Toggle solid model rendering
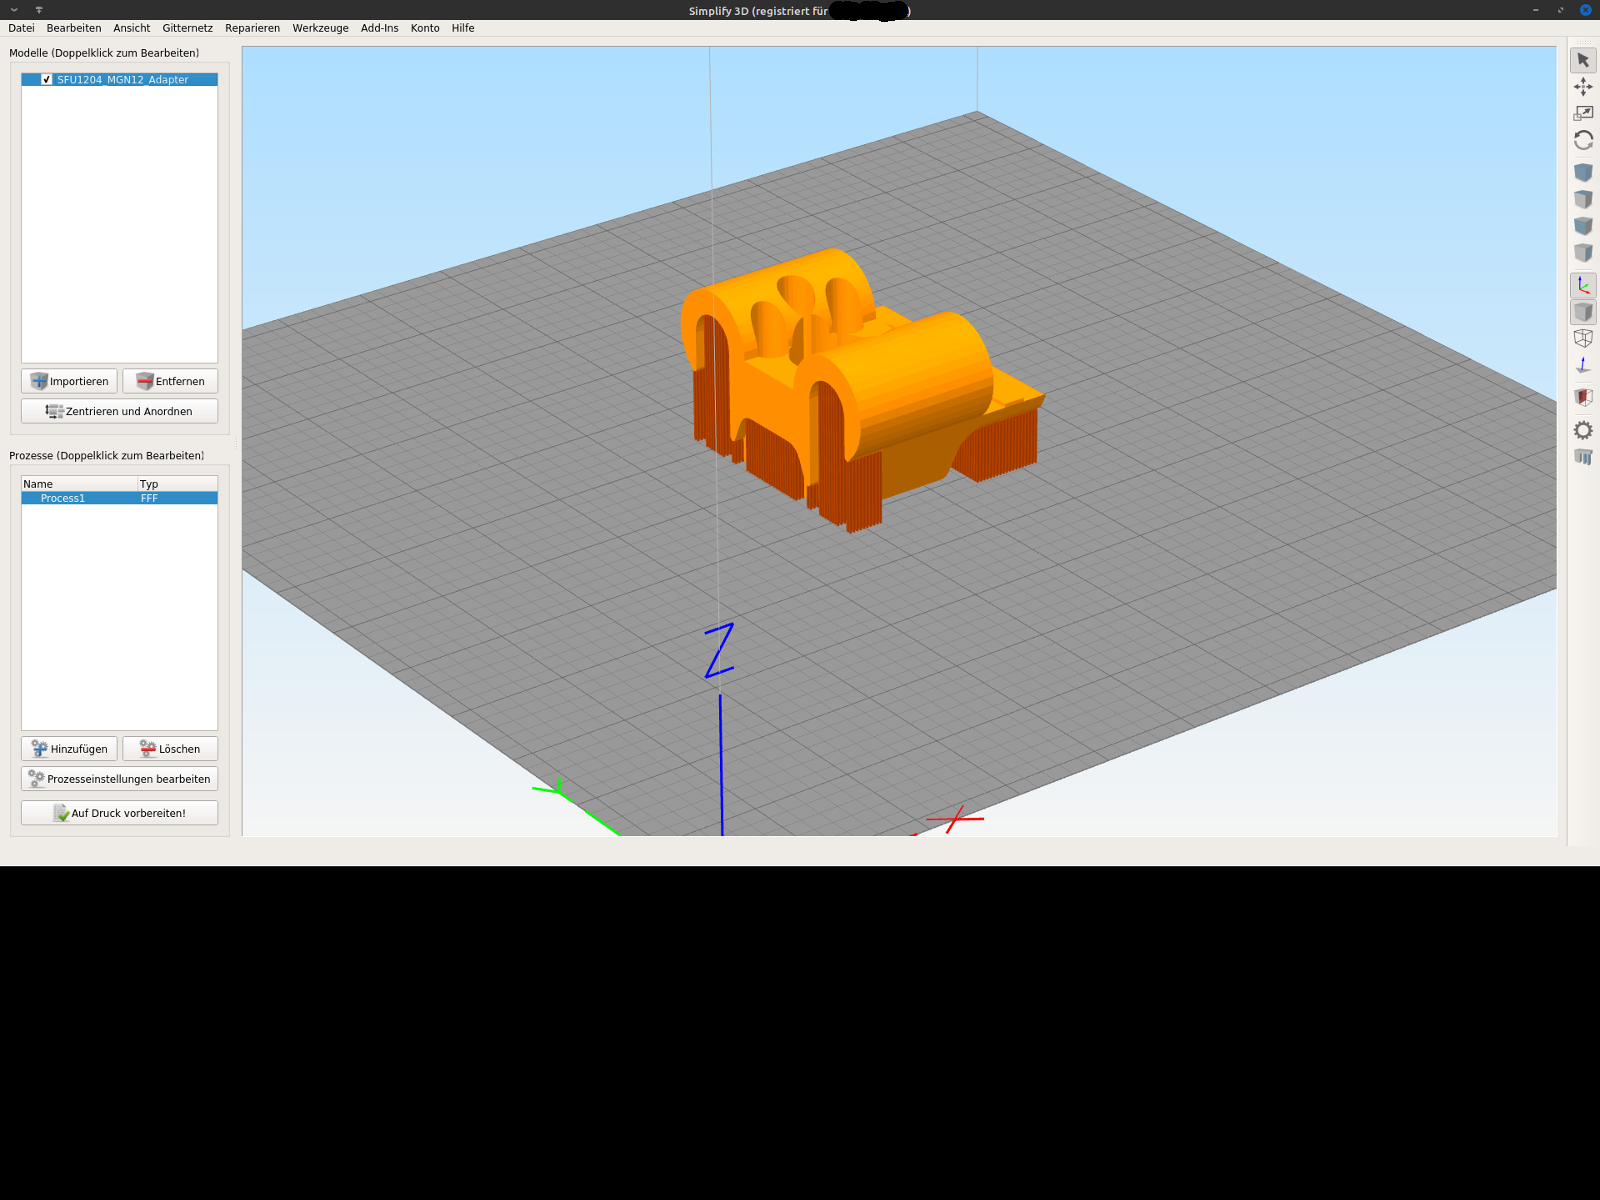Viewport: 1600px width, 1200px height. 1583,312
